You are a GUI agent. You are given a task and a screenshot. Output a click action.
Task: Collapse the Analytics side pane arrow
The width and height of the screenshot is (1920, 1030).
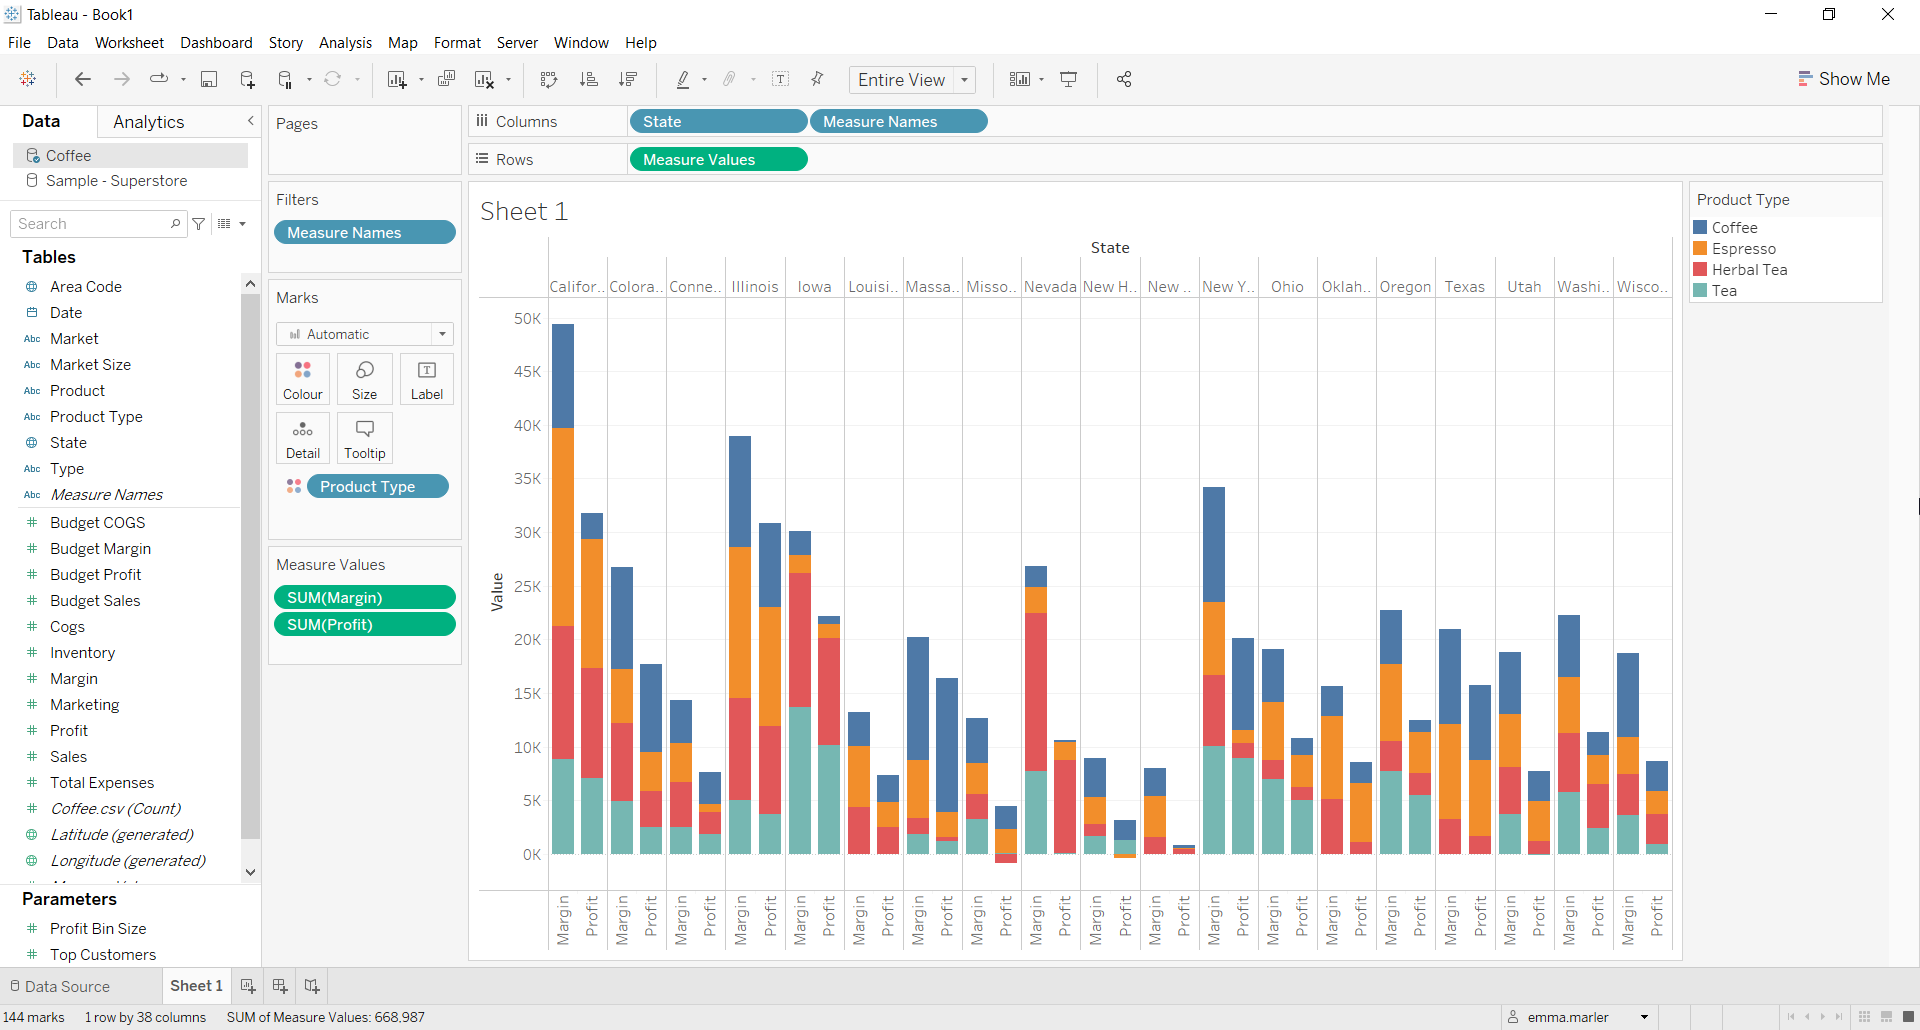coord(250,120)
